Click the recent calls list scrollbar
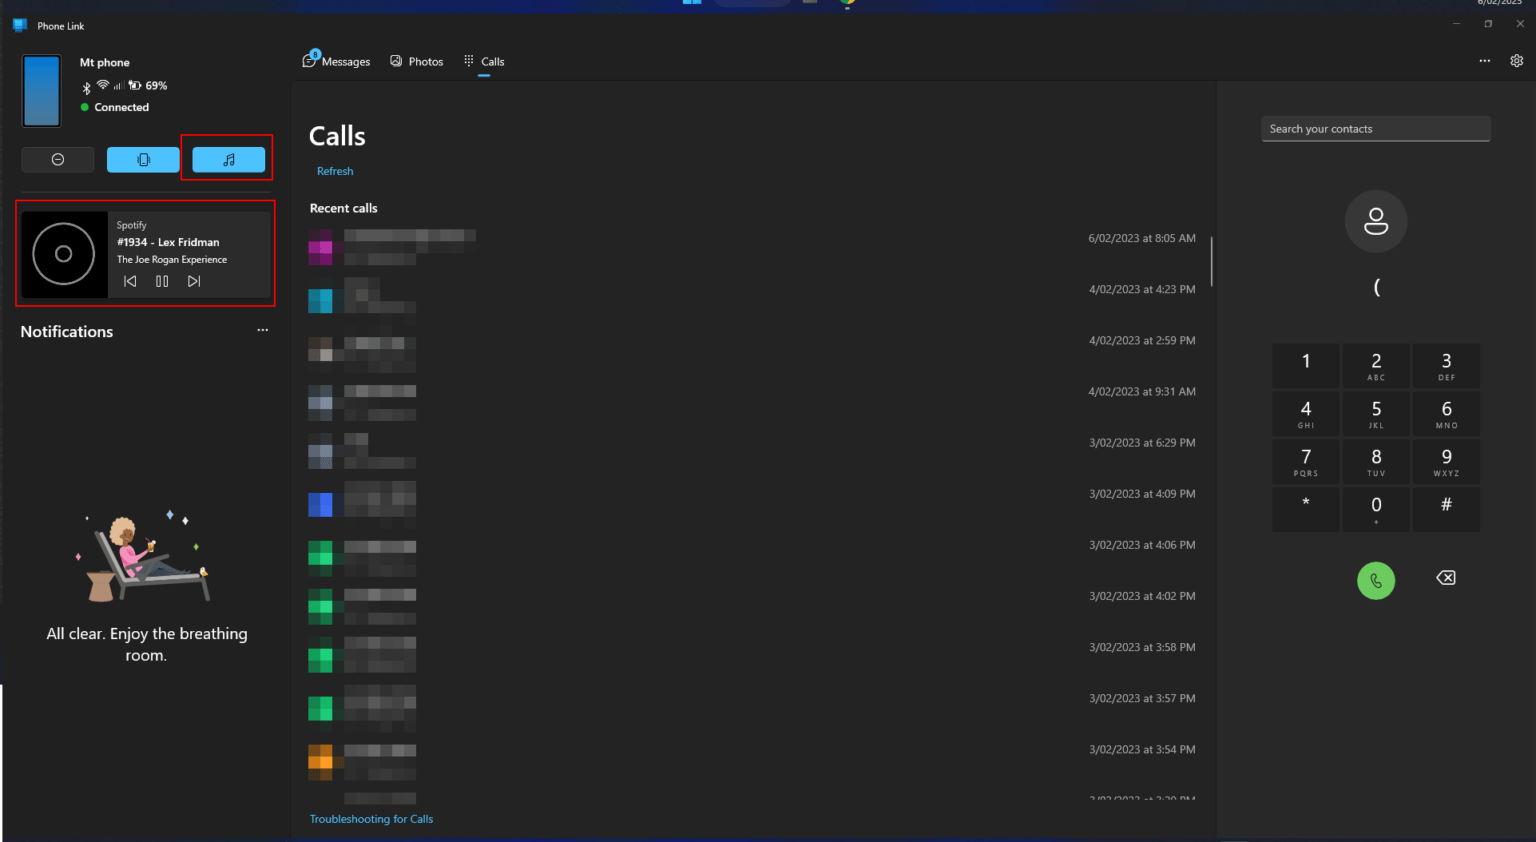Screen dimensions: 1536x842 [1211, 262]
